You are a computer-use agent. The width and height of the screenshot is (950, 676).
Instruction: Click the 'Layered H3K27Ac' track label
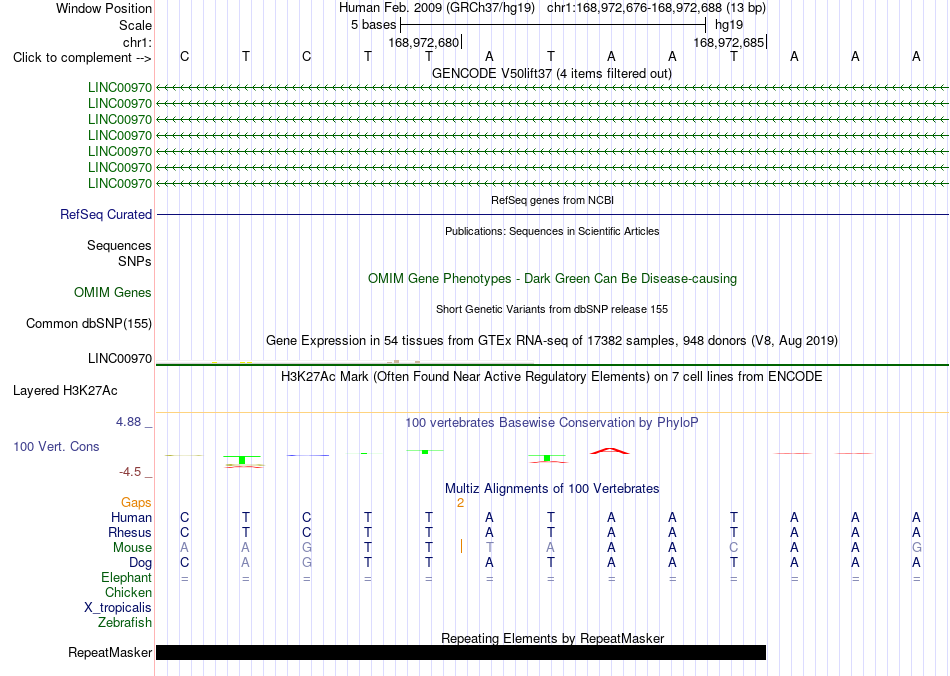click(x=65, y=391)
